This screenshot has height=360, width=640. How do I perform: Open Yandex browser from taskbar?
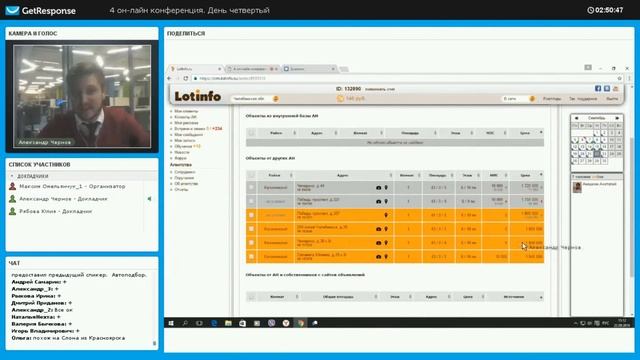click(286, 323)
